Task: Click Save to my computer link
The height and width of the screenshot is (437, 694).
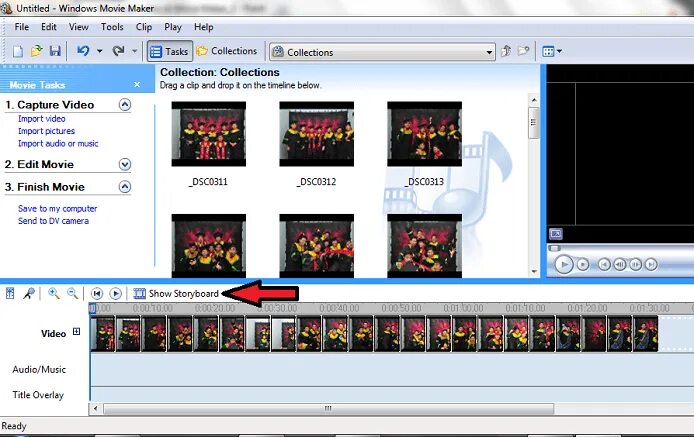Action: pyautogui.click(x=58, y=209)
